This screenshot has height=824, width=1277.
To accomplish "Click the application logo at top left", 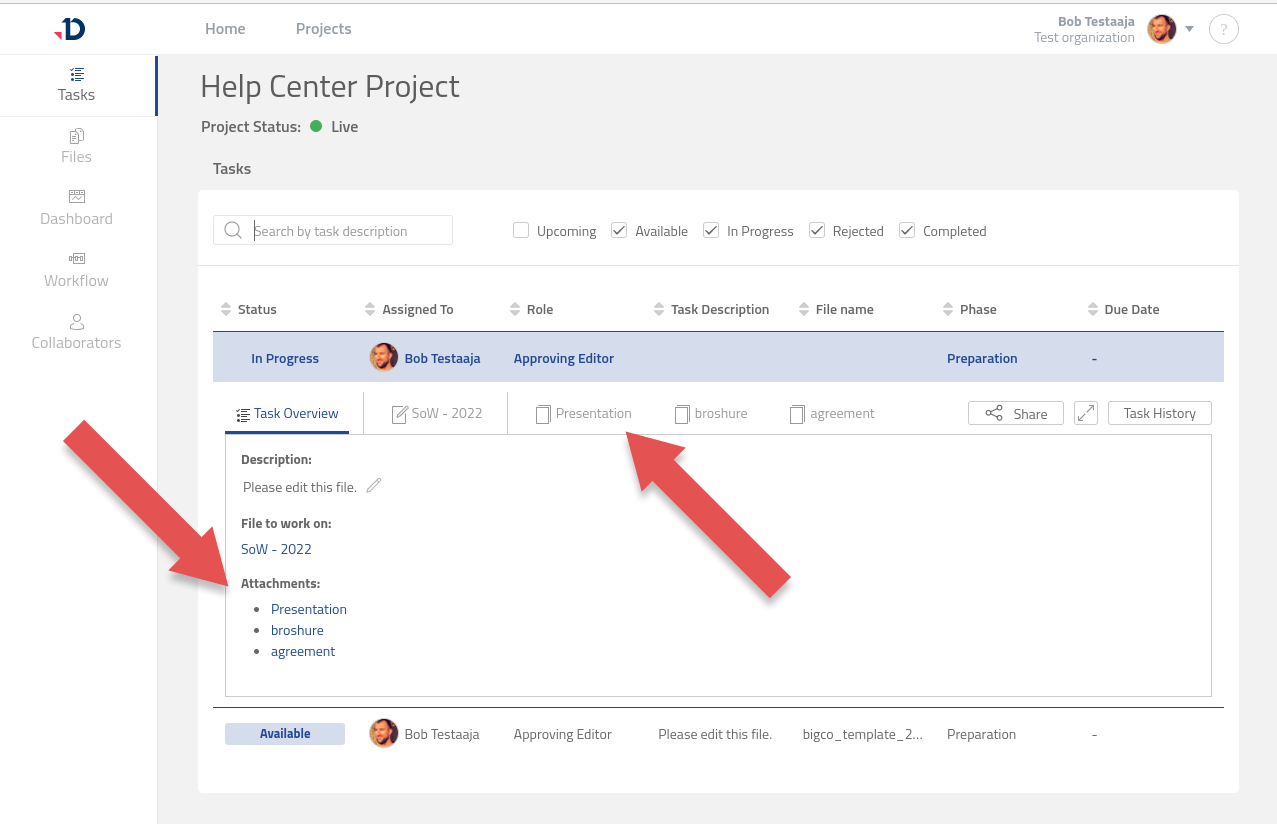I will 70,29.
